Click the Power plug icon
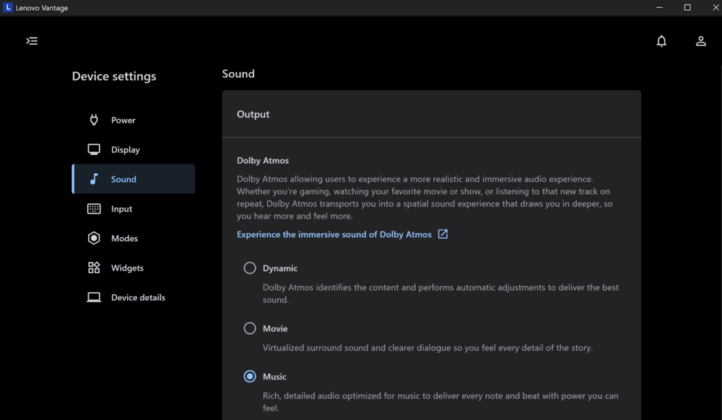Image resolution: width=722 pixels, height=420 pixels. click(x=94, y=120)
